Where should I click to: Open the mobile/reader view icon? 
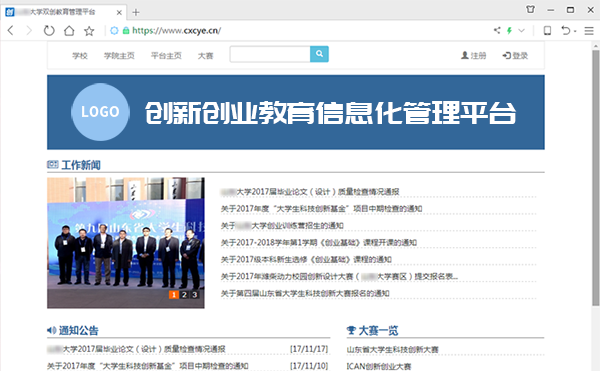[548, 31]
